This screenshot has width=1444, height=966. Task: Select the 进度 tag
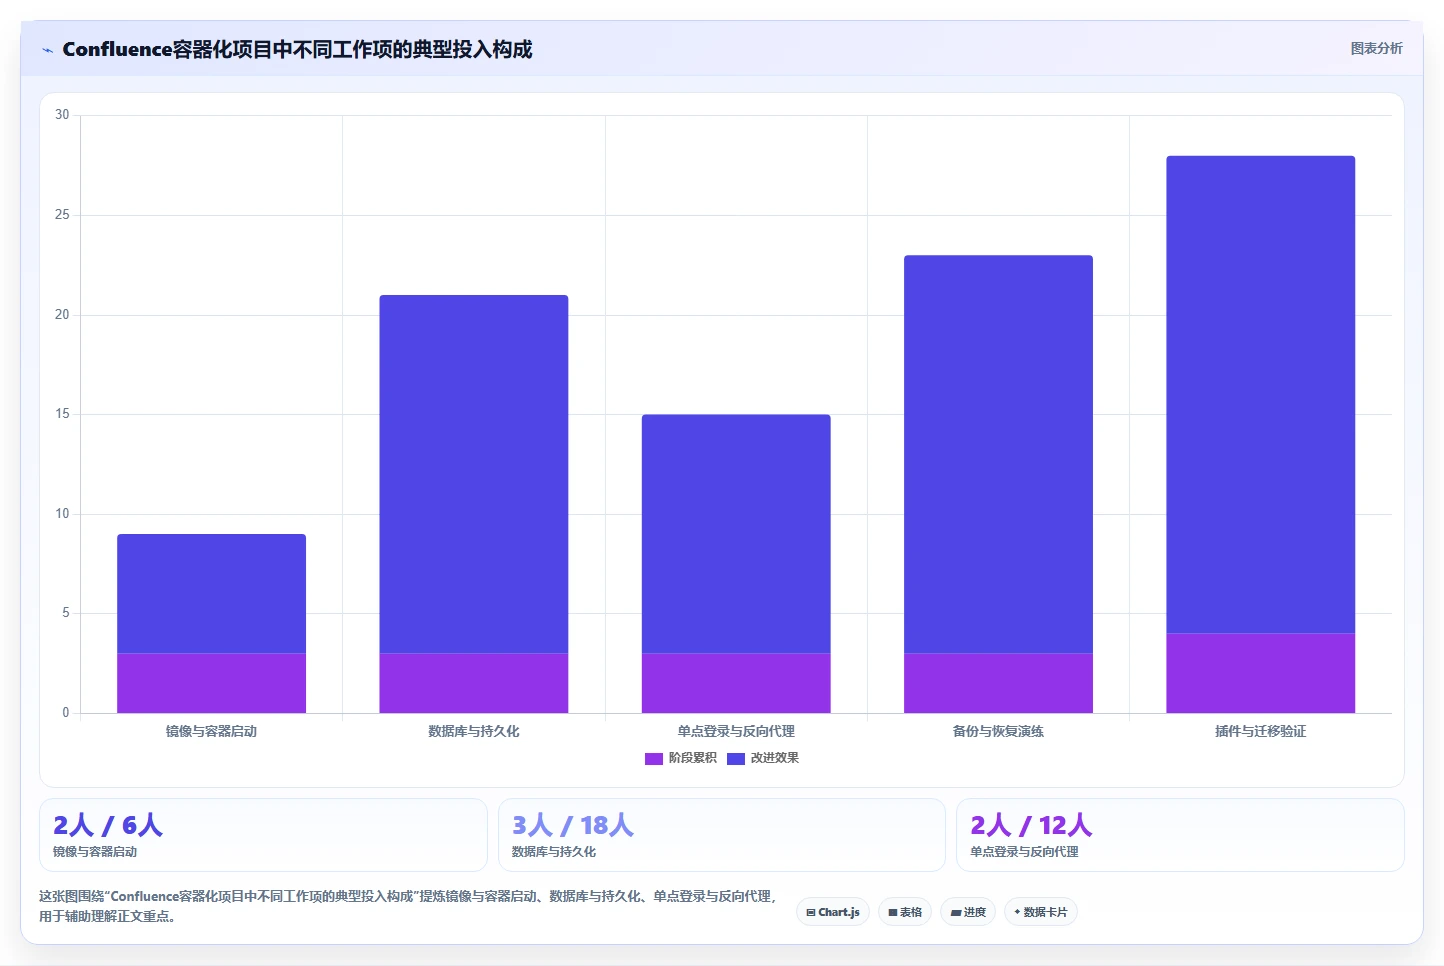pyautogui.click(x=968, y=912)
